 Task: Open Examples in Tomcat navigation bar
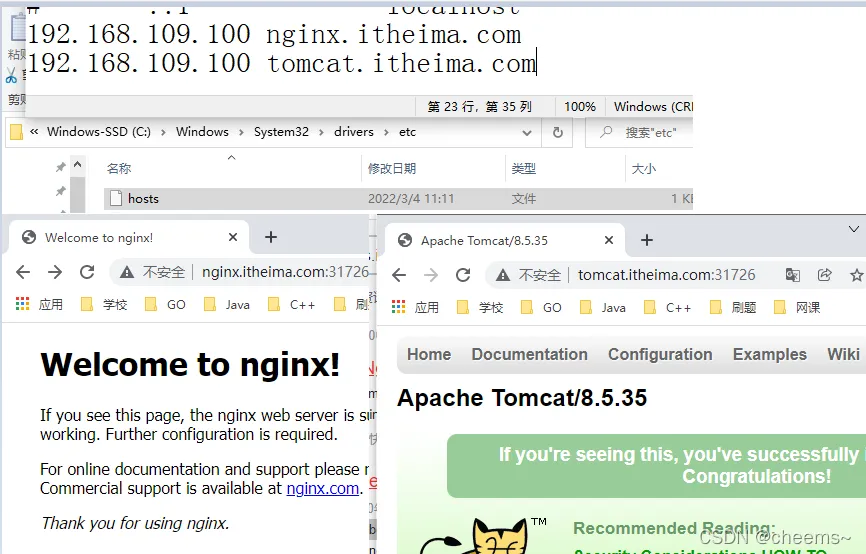pos(769,355)
